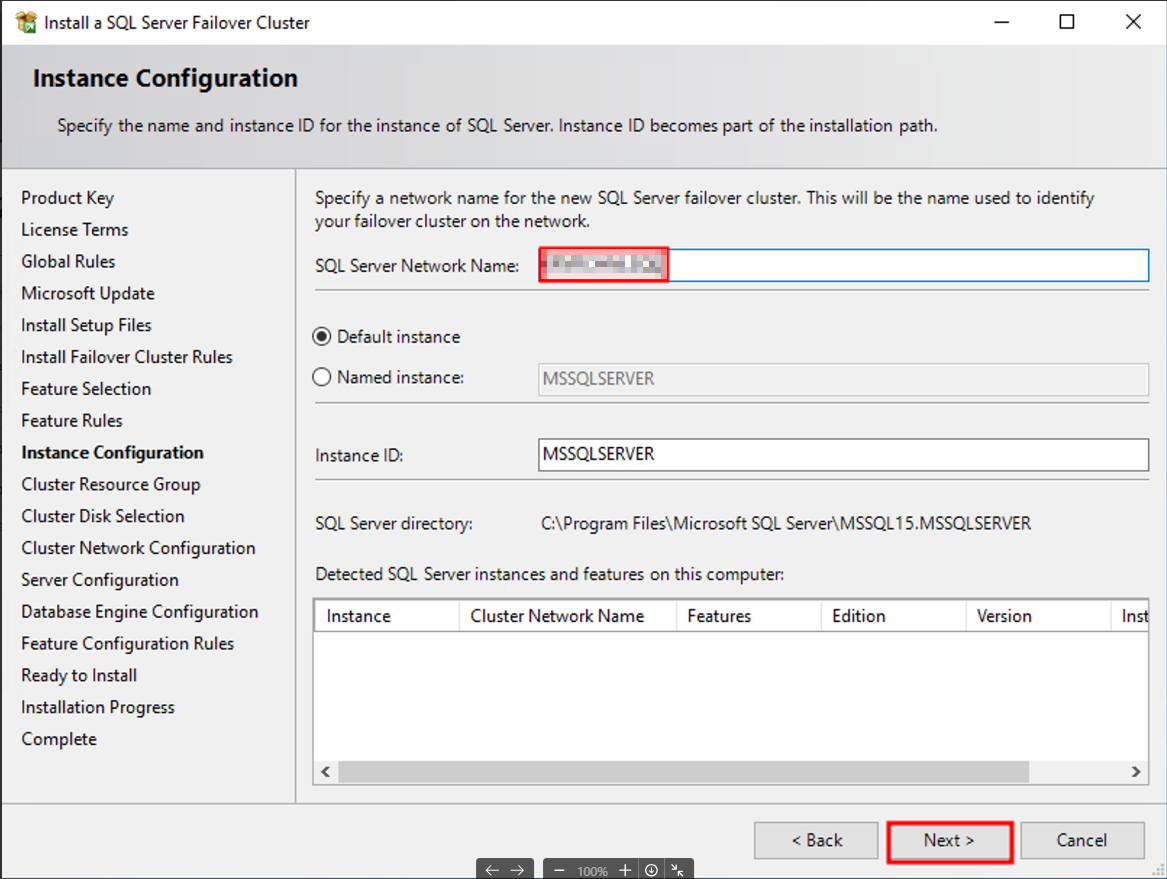Click the 100% zoom level indicator
The width and height of the screenshot is (1167, 879).
(592, 871)
